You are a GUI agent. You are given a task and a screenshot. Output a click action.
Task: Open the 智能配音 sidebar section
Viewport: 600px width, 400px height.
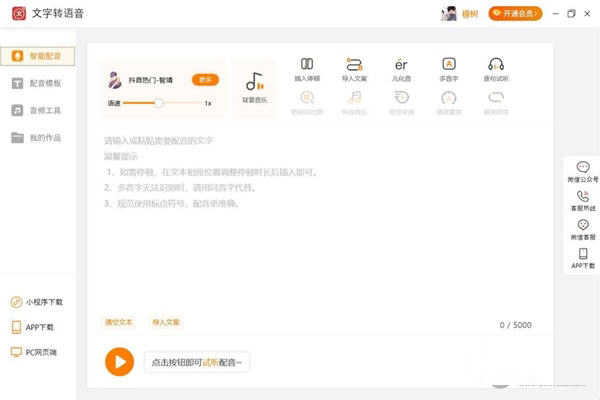[x=38, y=56]
